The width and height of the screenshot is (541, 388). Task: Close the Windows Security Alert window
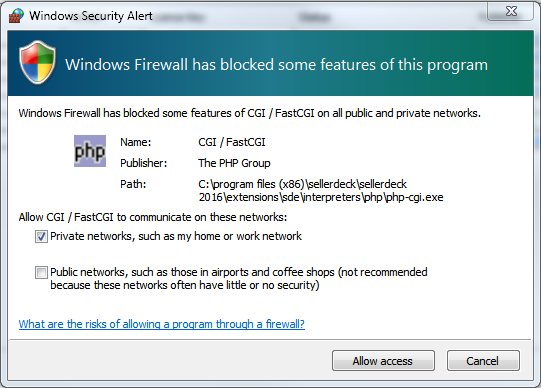coord(510,11)
